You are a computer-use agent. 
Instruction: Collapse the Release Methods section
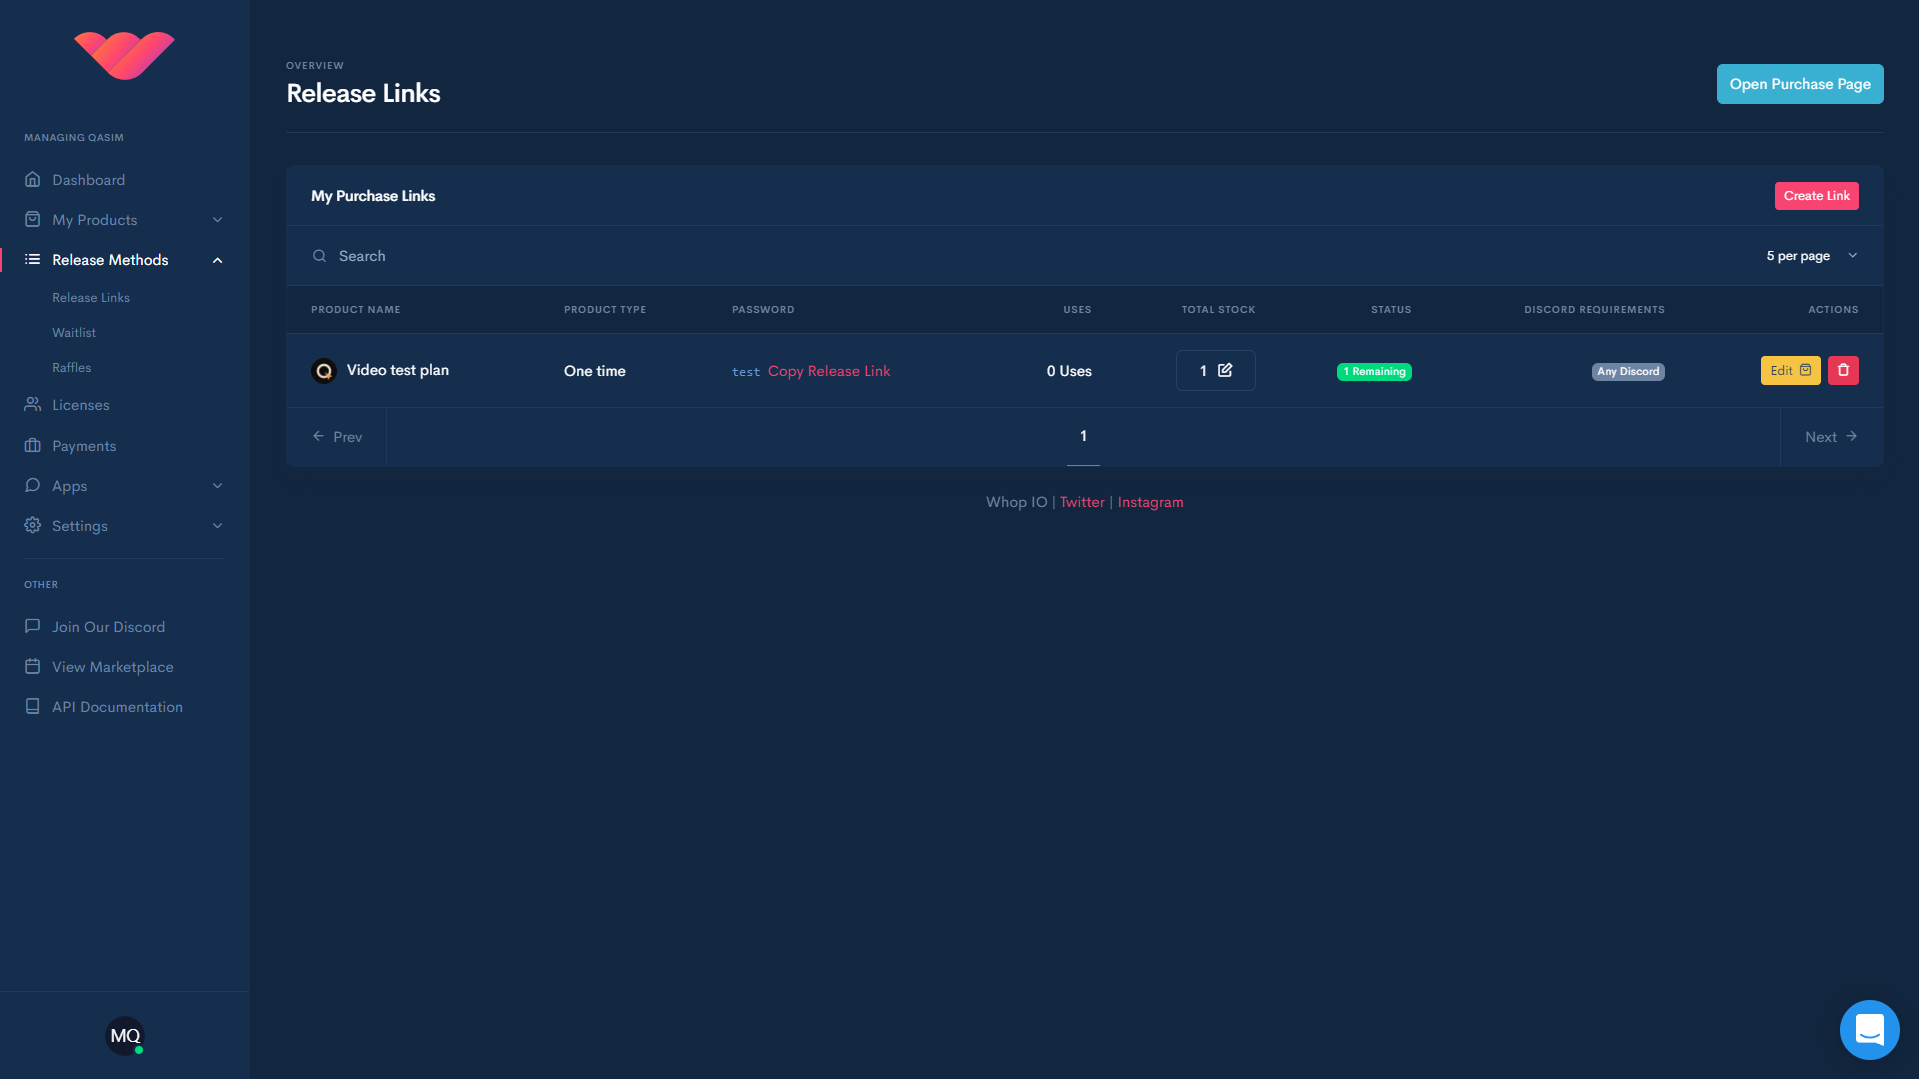pyautogui.click(x=217, y=260)
